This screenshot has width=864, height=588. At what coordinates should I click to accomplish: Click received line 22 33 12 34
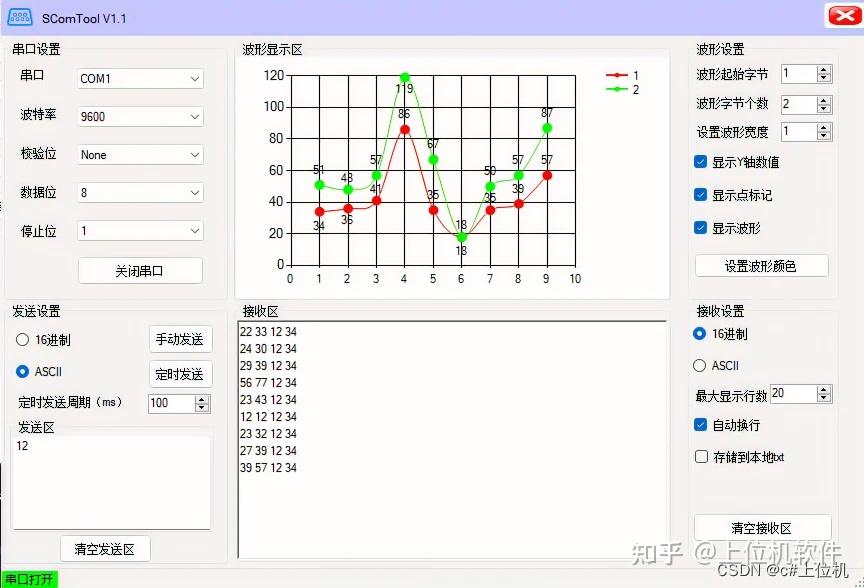(268, 332)
